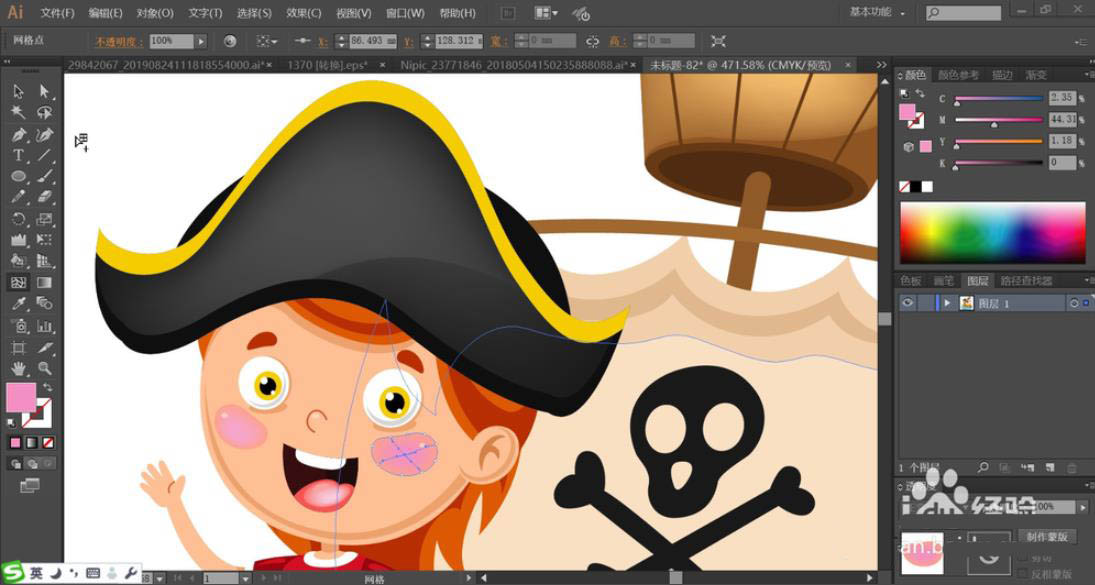Screen dimensions: 1095x585
Task: Select the Symbol Sprayer tool
Action: click(18, 326)
